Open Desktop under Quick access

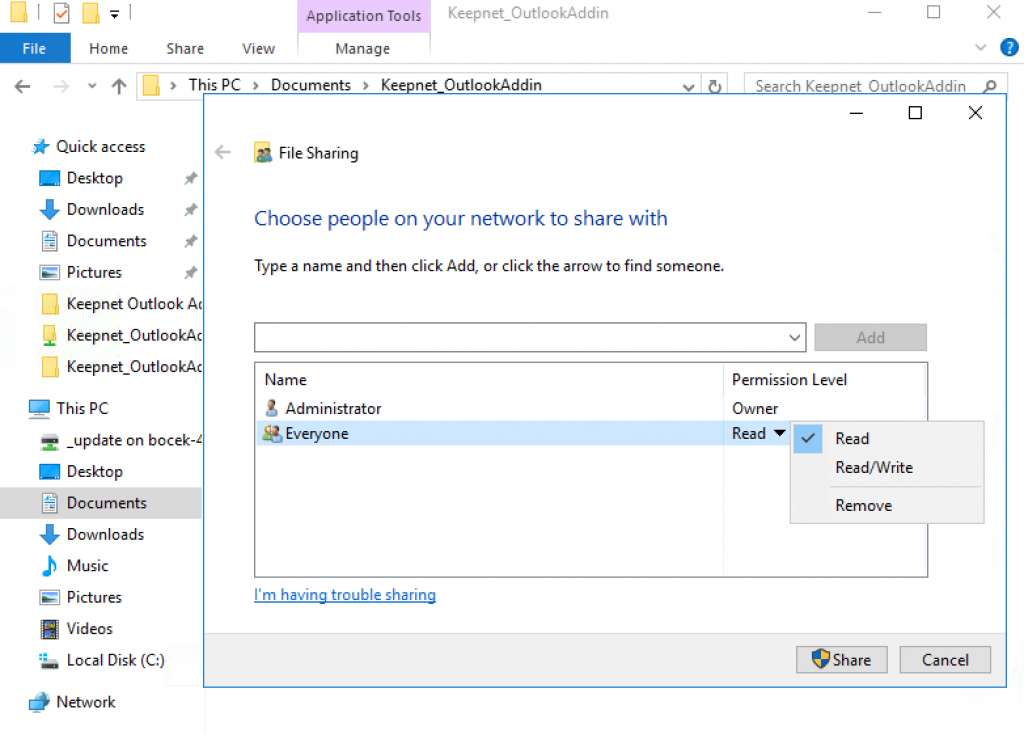pos(95,178)
